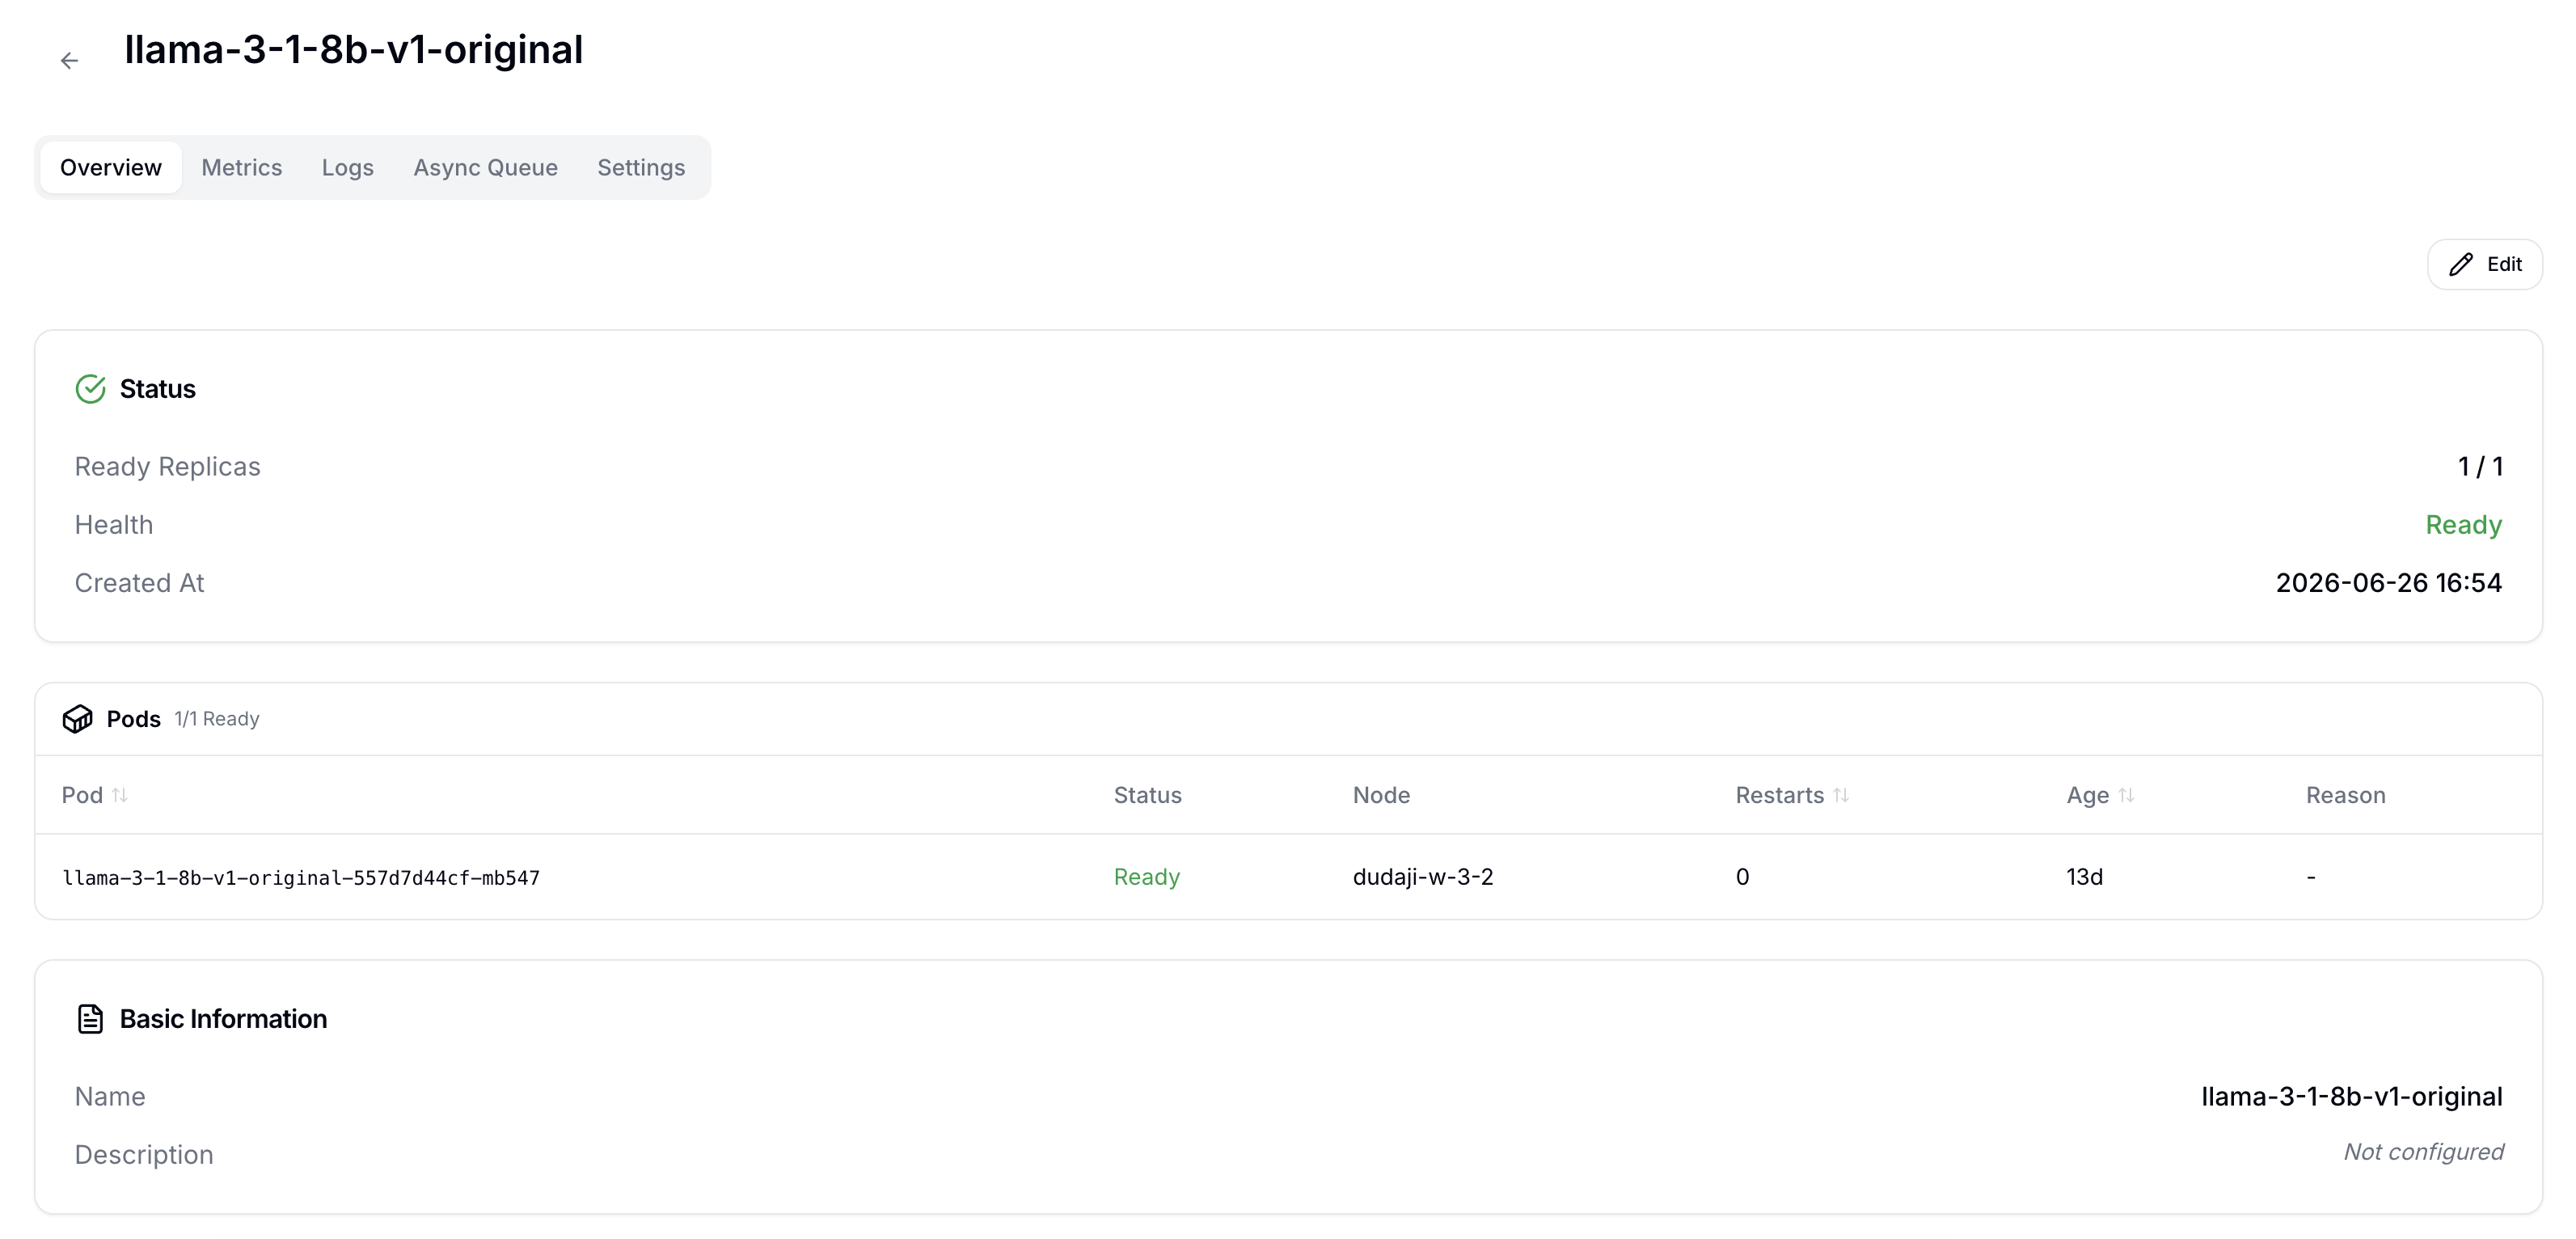Image resolution: width=2576 pixels, height=1239 pixels.
Task: Click the Pods cube icon
Action: point(77,719)
